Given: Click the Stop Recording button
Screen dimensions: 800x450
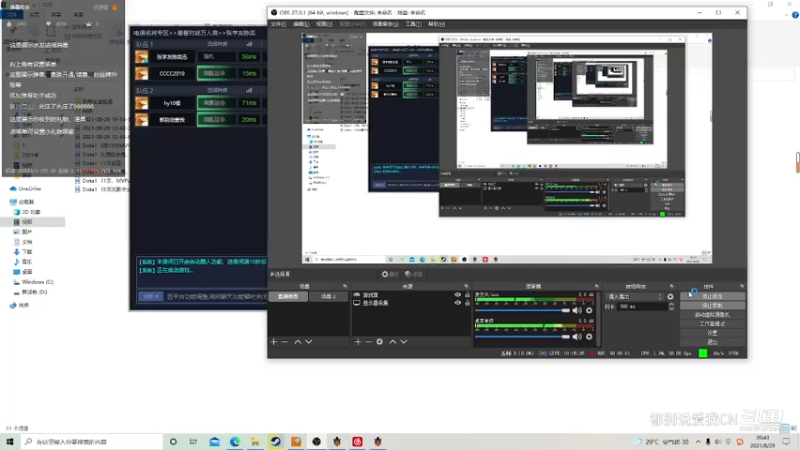Looking at the screenshot, I should pos(712,306).
